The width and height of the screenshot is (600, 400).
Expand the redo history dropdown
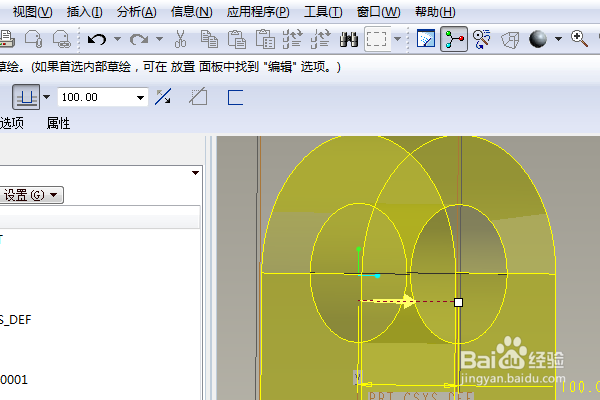point(160,39)
